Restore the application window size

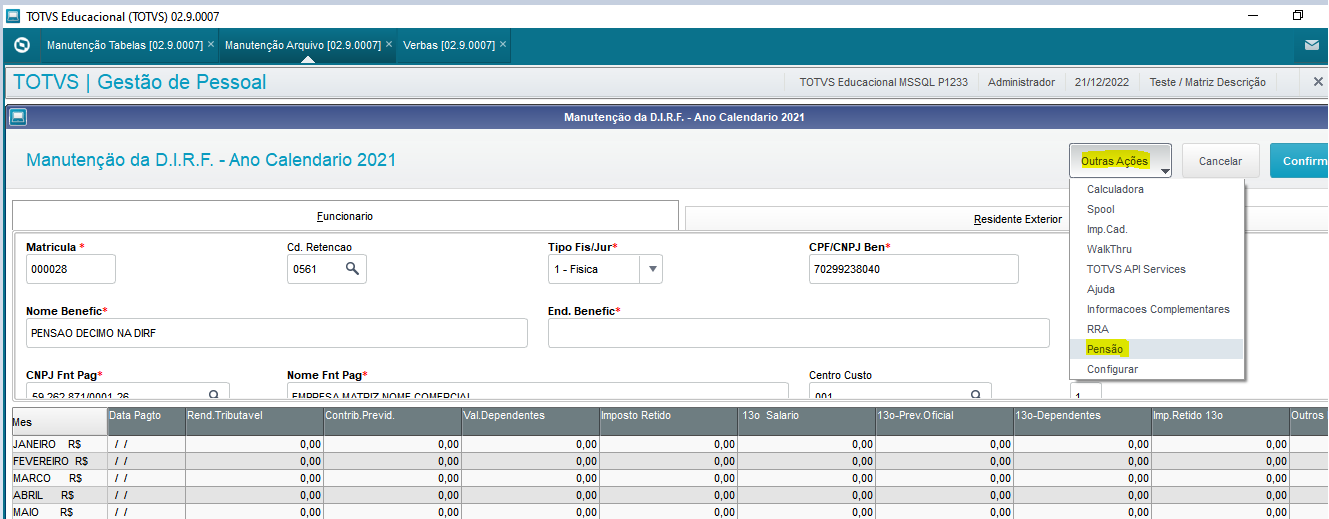1298,15
